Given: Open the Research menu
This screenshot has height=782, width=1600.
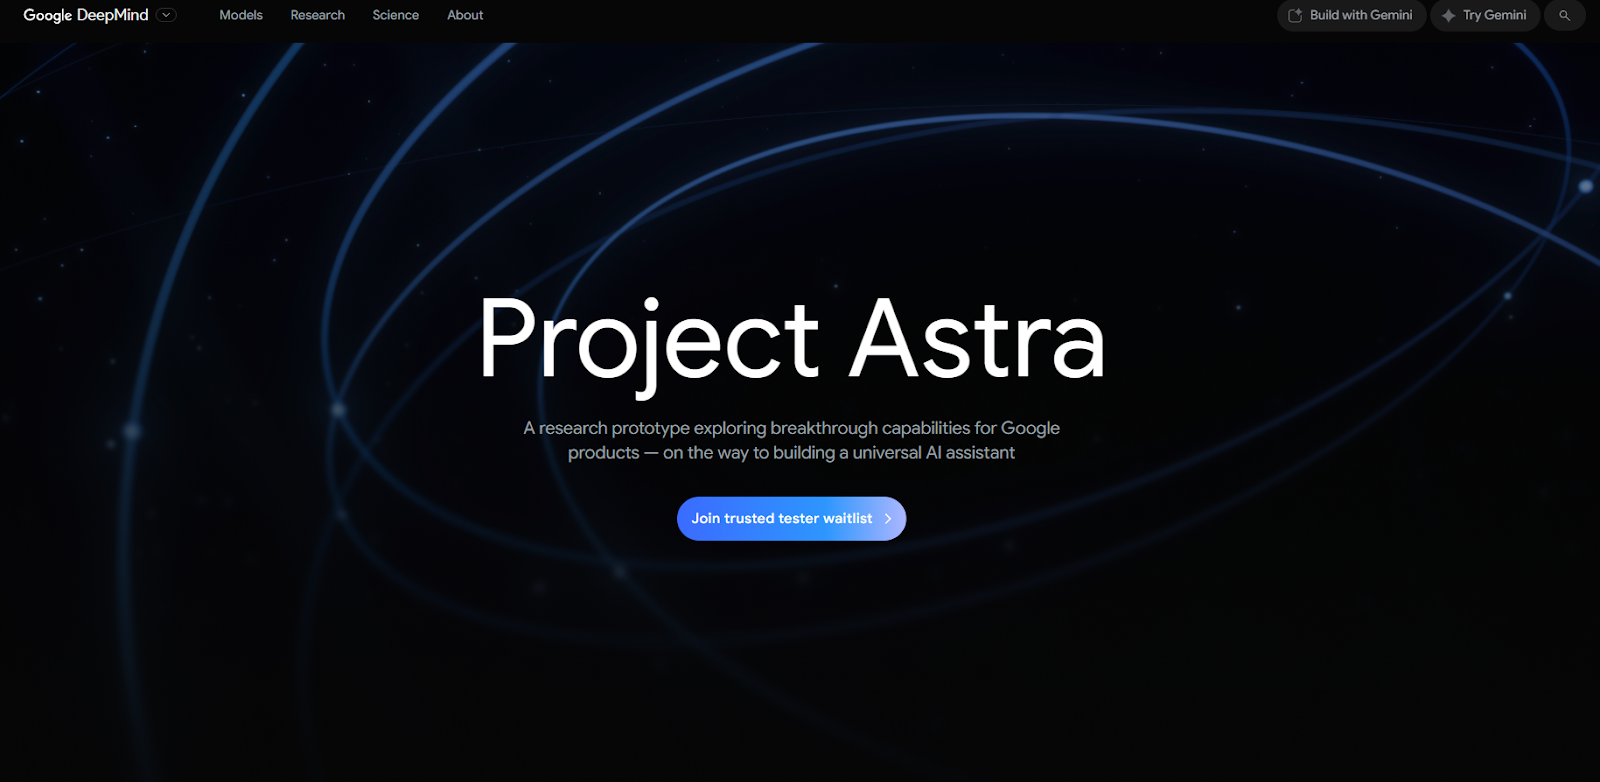Looking at the screenshot, I should click(318, 15).
